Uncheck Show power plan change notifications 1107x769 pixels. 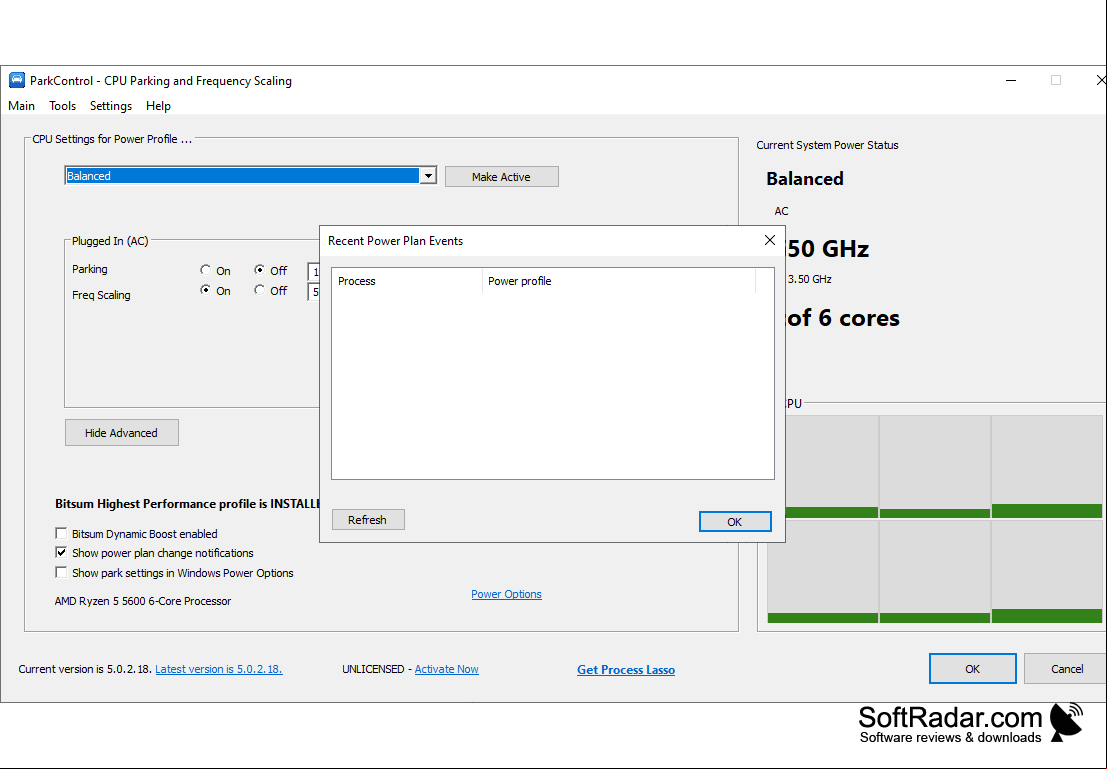tap(61, 553)
